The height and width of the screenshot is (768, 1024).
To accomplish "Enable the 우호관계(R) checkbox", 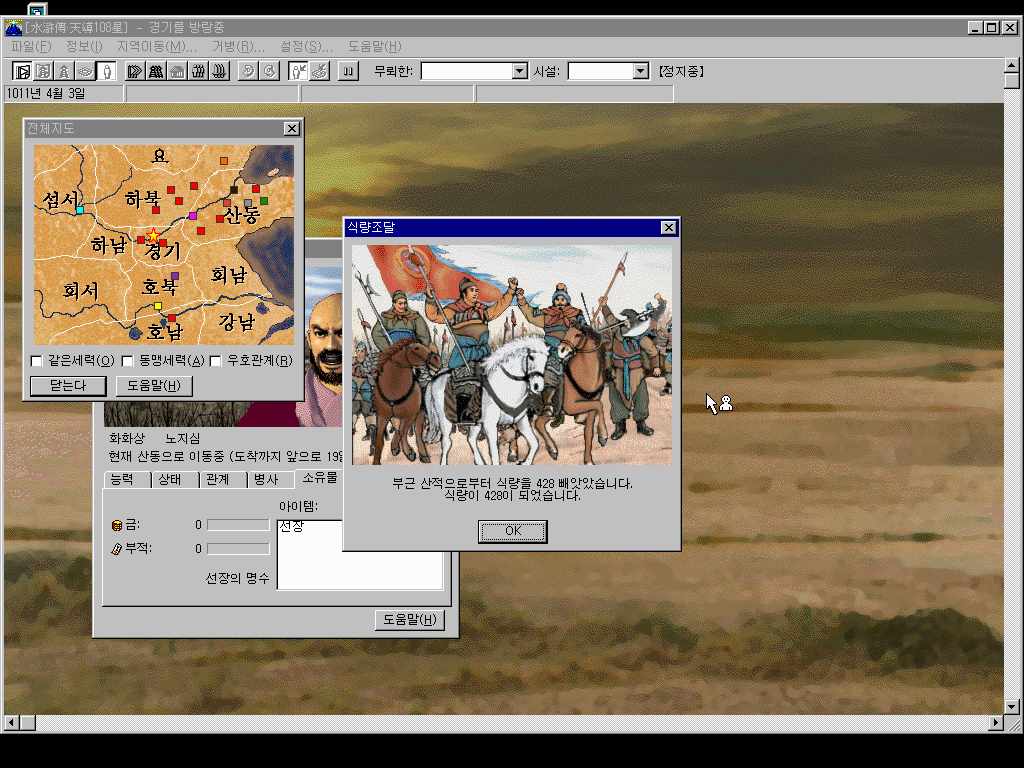I will tap(215, 361).
